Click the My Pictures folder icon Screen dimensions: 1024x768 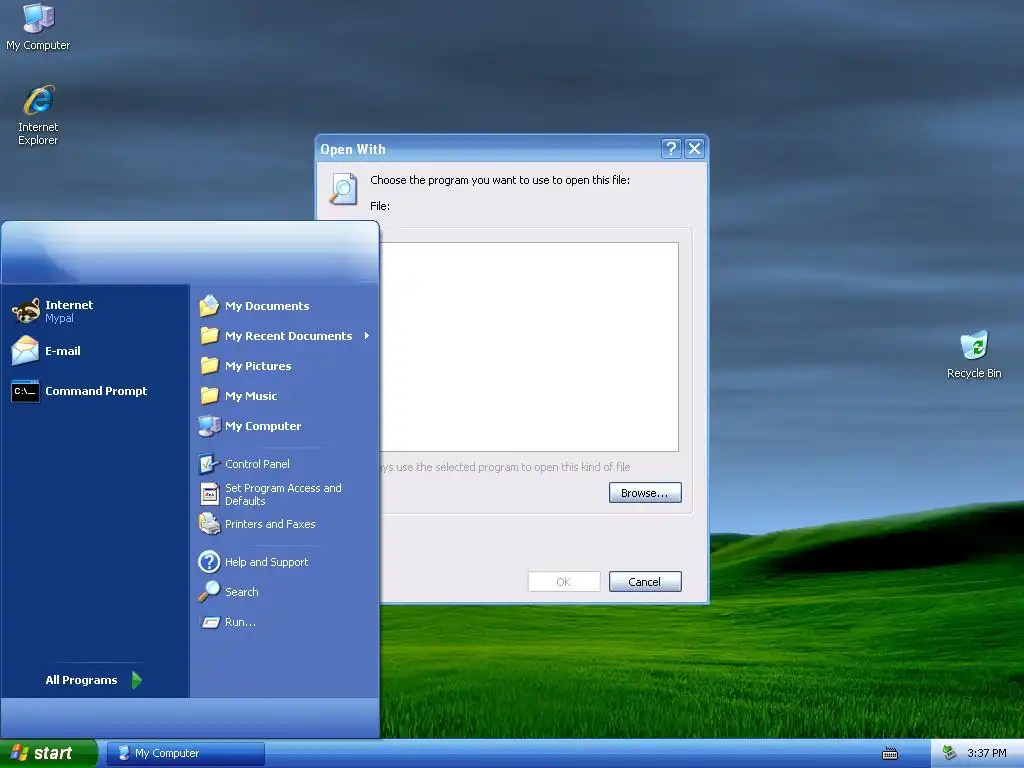[209, 366]
